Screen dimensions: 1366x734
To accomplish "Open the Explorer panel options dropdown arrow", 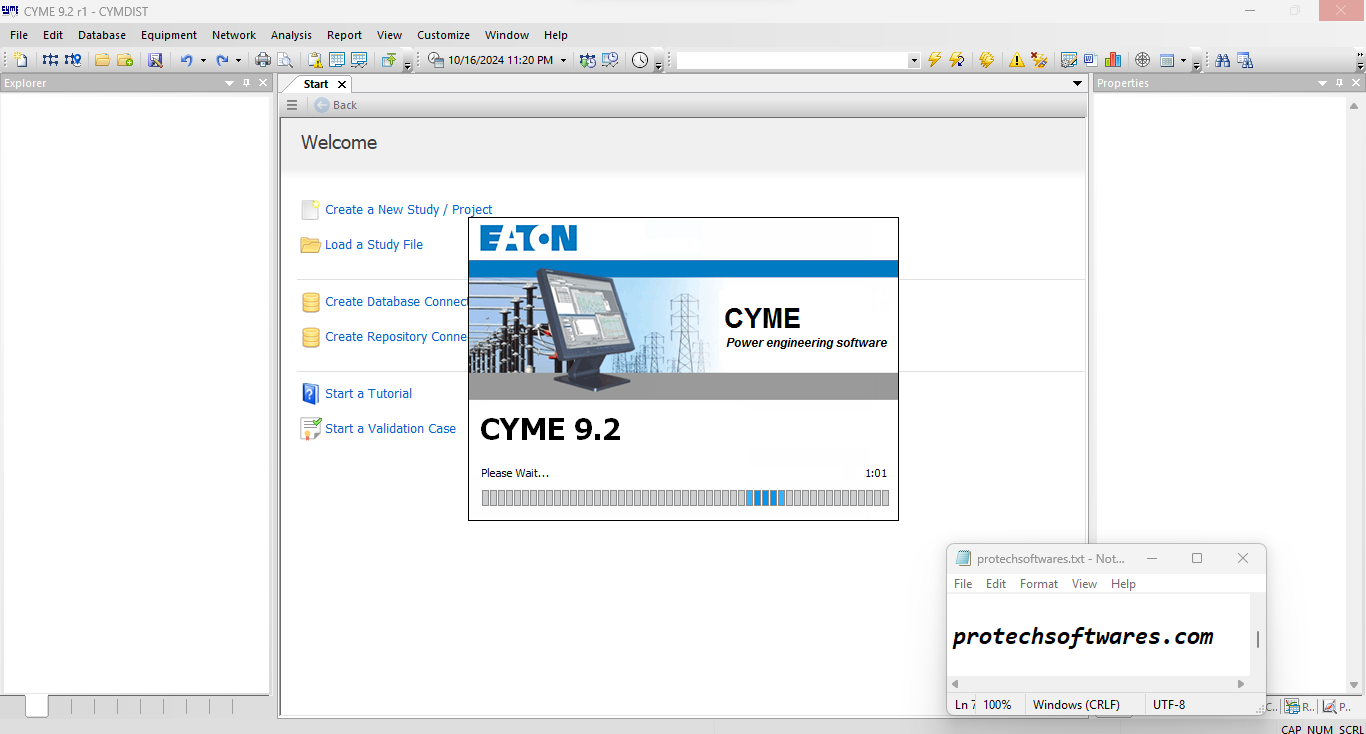I will point(229,83).
